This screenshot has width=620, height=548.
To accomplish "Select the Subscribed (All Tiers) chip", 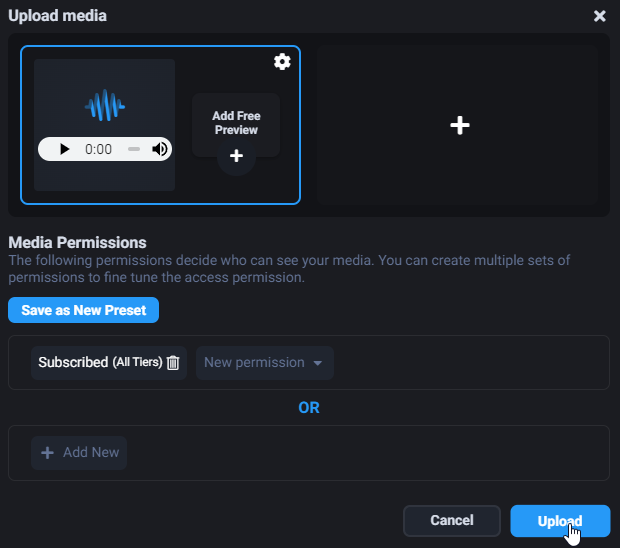I will coord(99,363).
